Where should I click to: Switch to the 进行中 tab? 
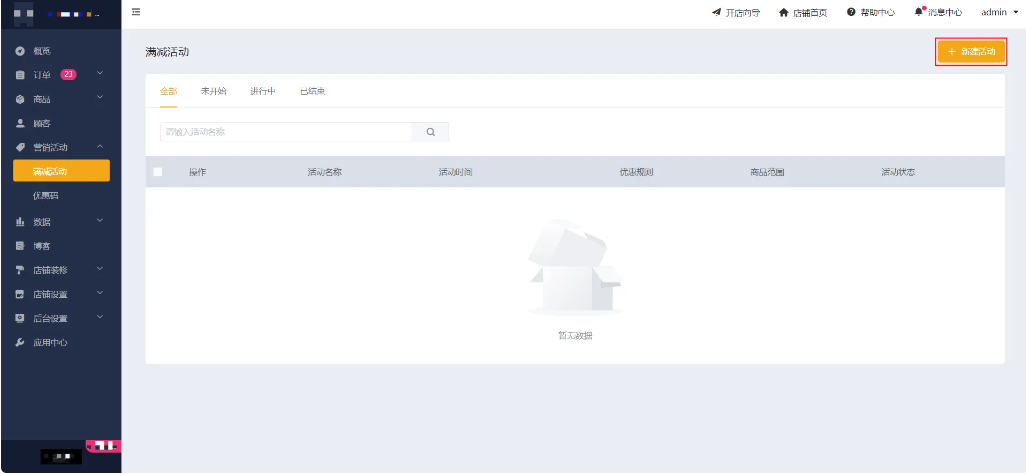(x=263, y=91)
